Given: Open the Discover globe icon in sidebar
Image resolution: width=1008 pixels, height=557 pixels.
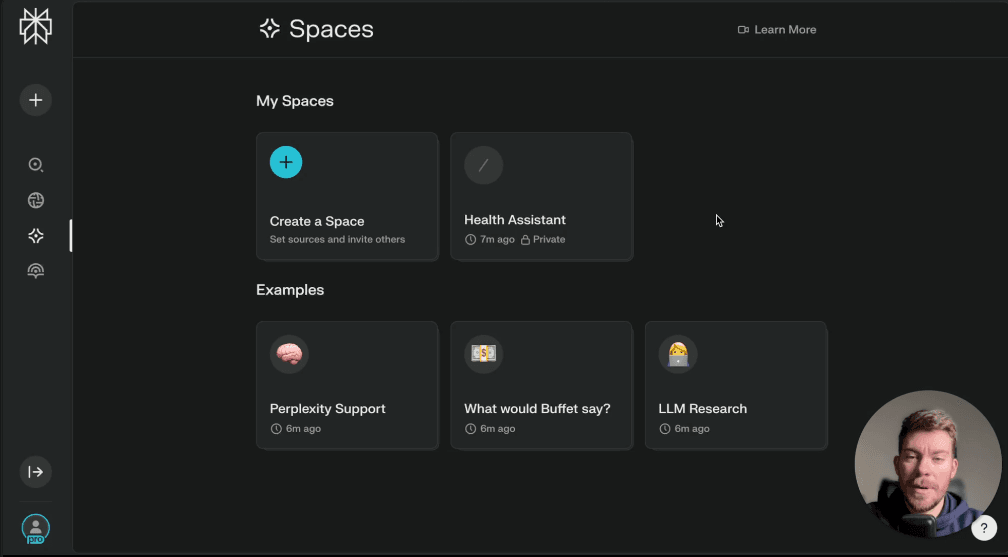Looking at the screenshot, I should click(35, 201).
